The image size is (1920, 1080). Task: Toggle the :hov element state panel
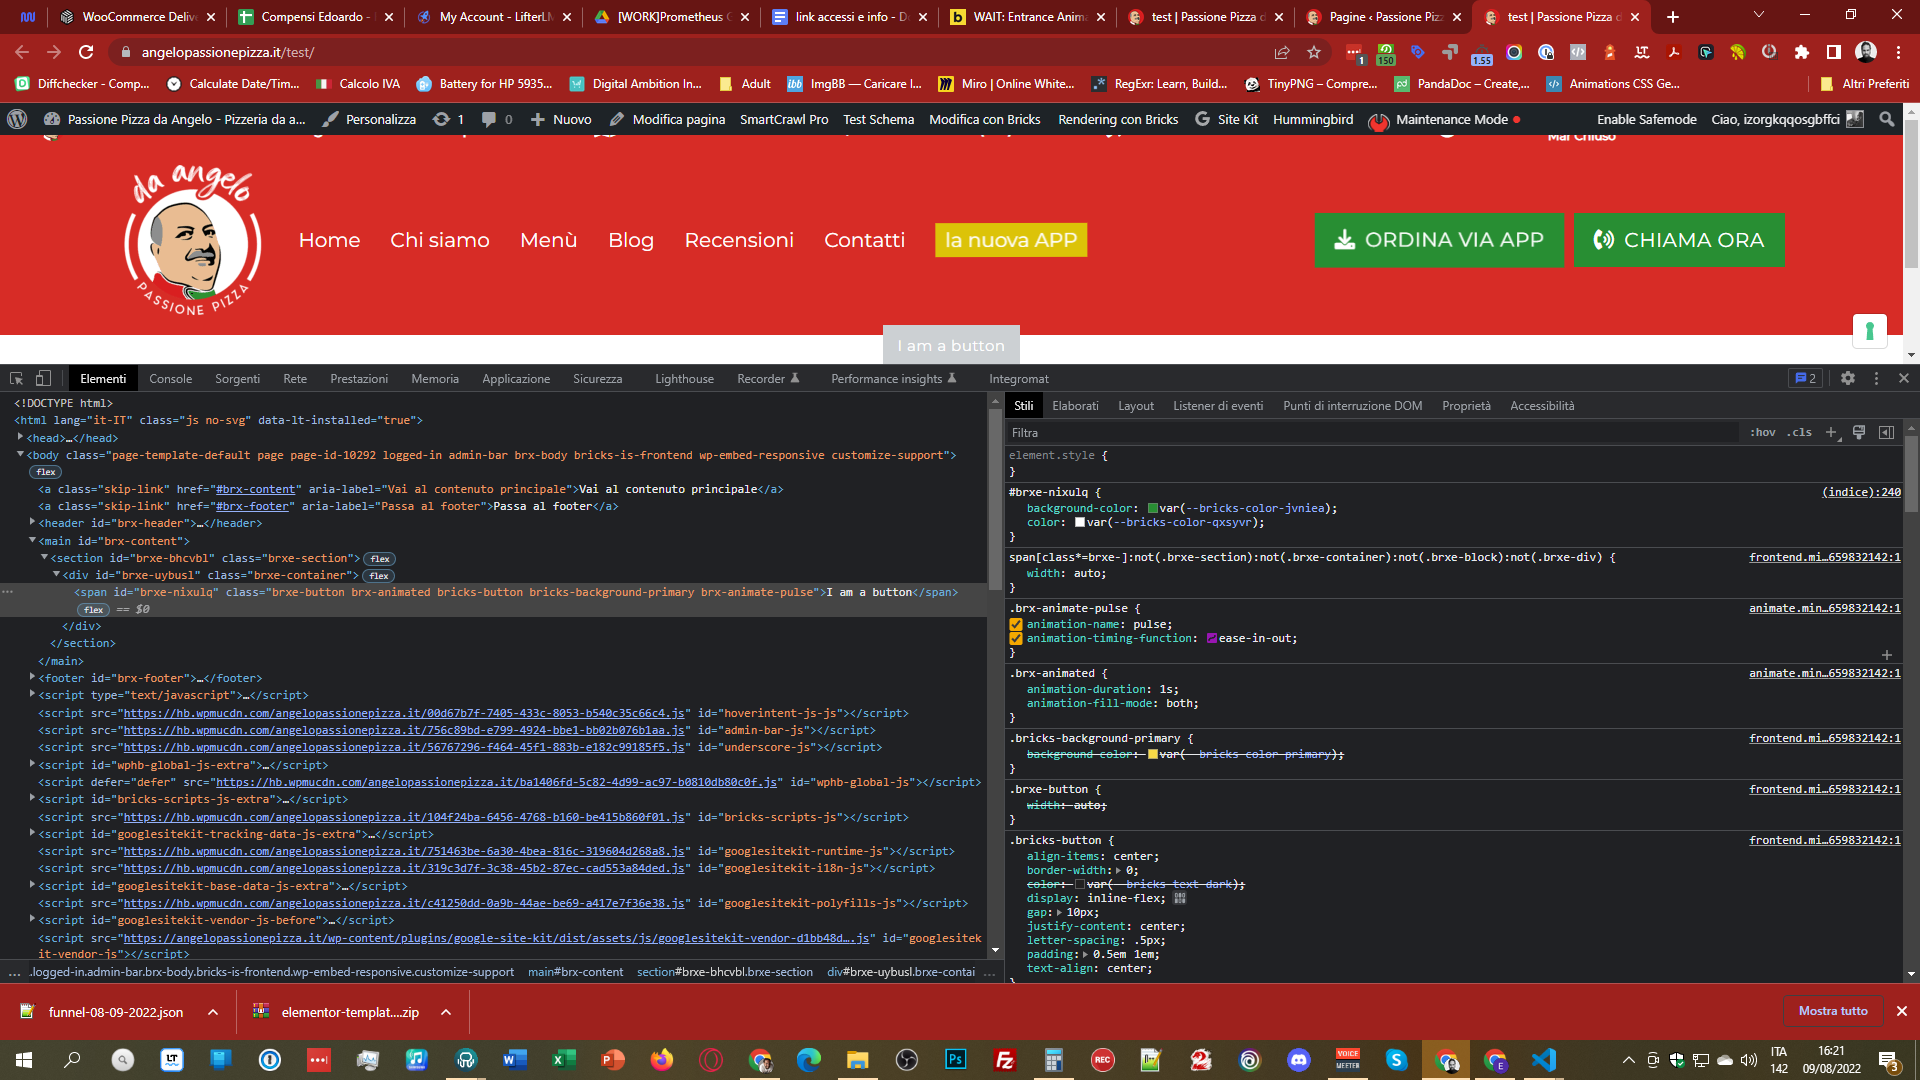[x=1762, y=433]
